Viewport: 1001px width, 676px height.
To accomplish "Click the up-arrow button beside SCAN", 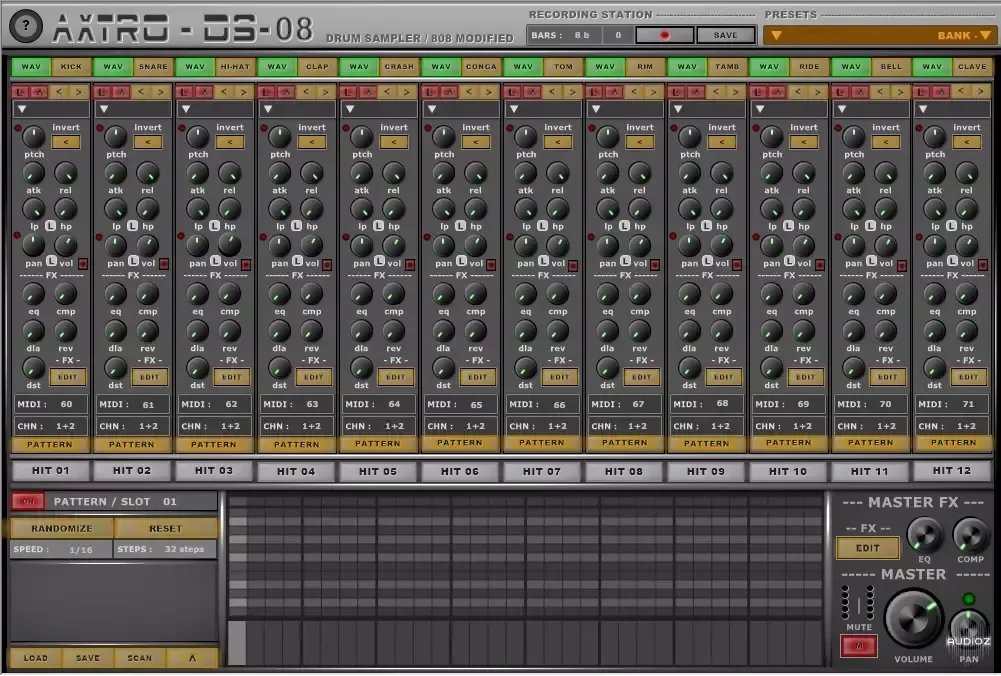I will pos(192,657).
